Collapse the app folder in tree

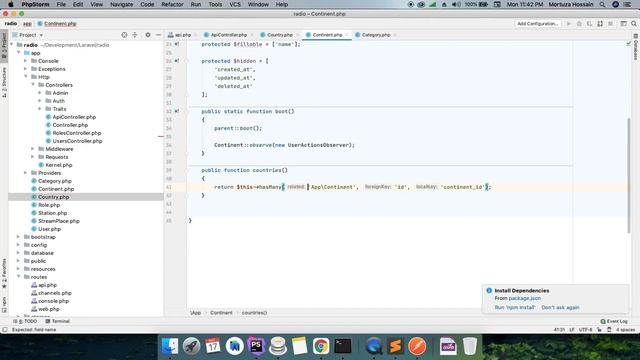19,53
